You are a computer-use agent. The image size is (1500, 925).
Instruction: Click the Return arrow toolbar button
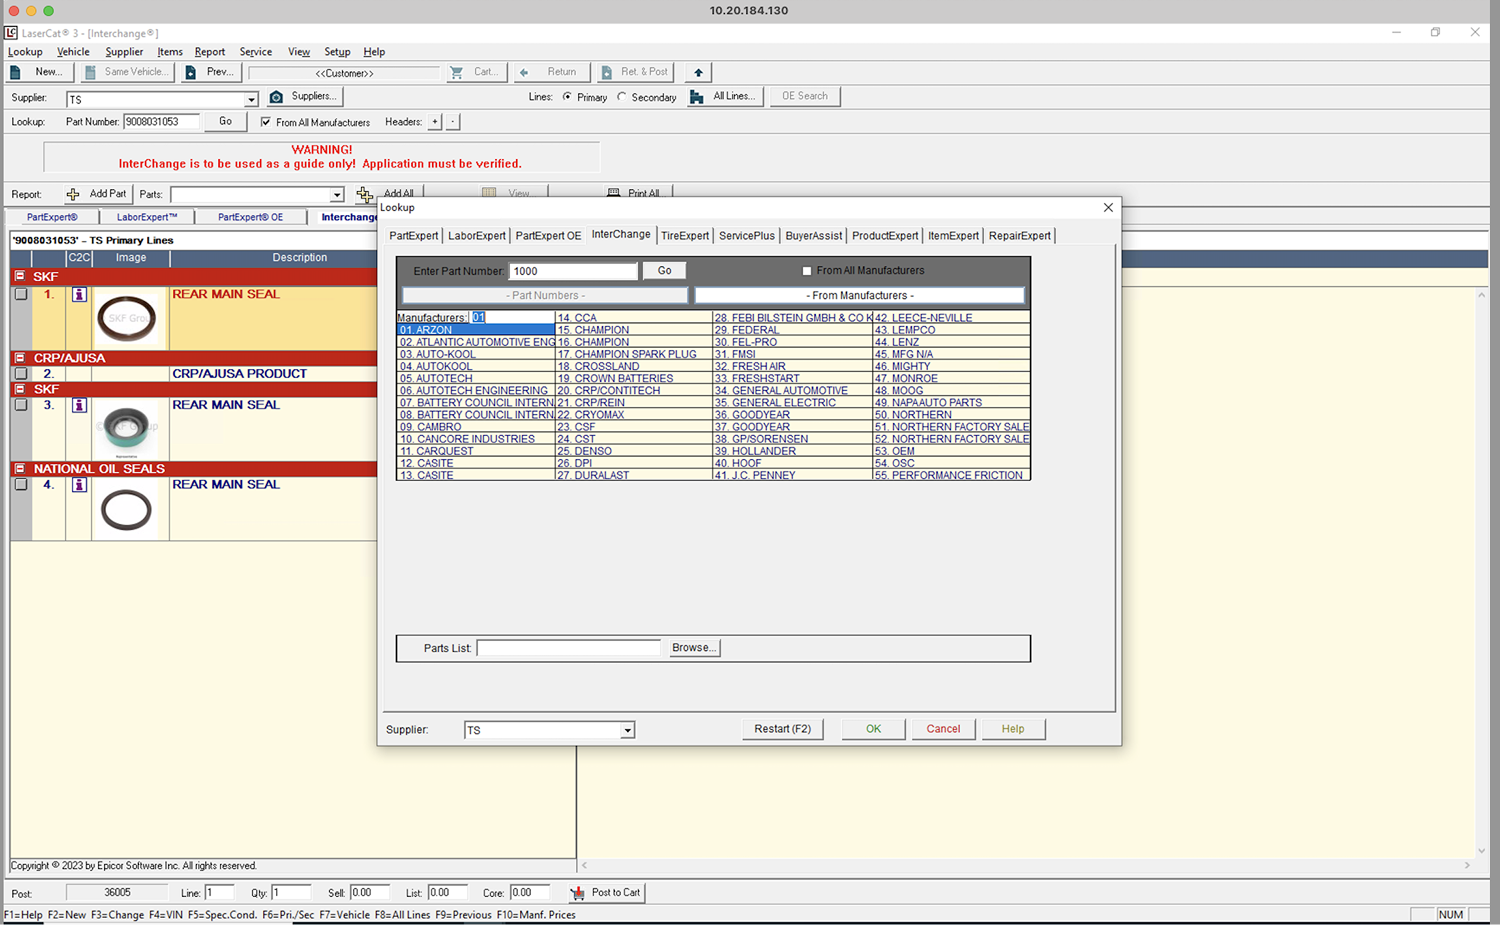coord(550,72)
